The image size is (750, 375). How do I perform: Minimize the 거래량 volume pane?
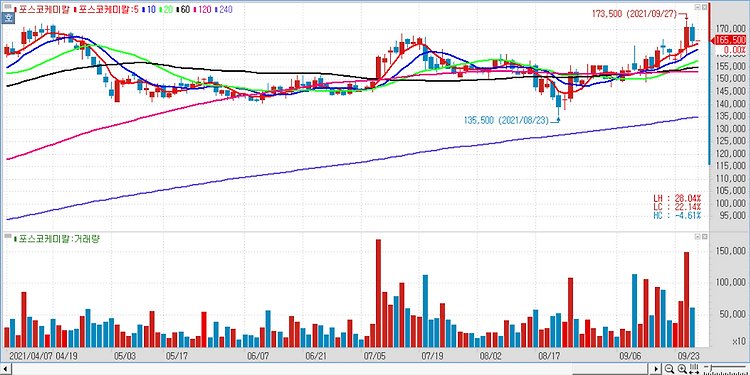[x=697, y=238]
